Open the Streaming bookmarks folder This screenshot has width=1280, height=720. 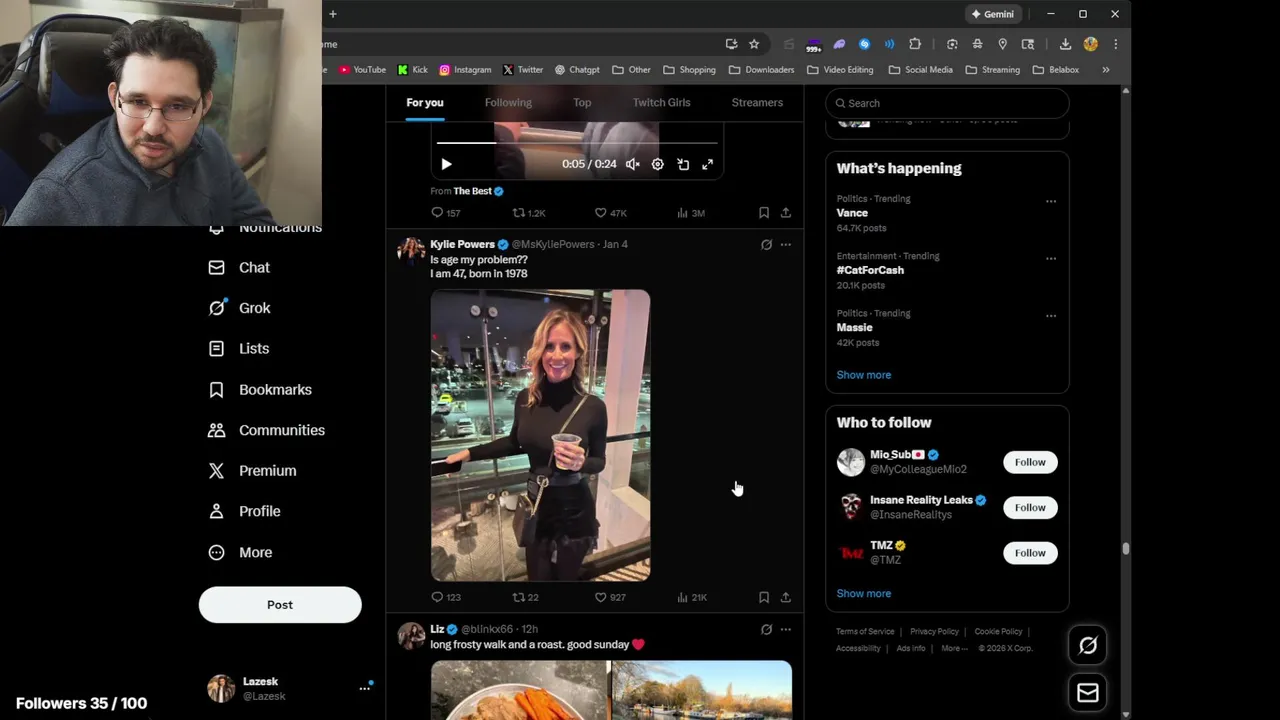[993, 70]
